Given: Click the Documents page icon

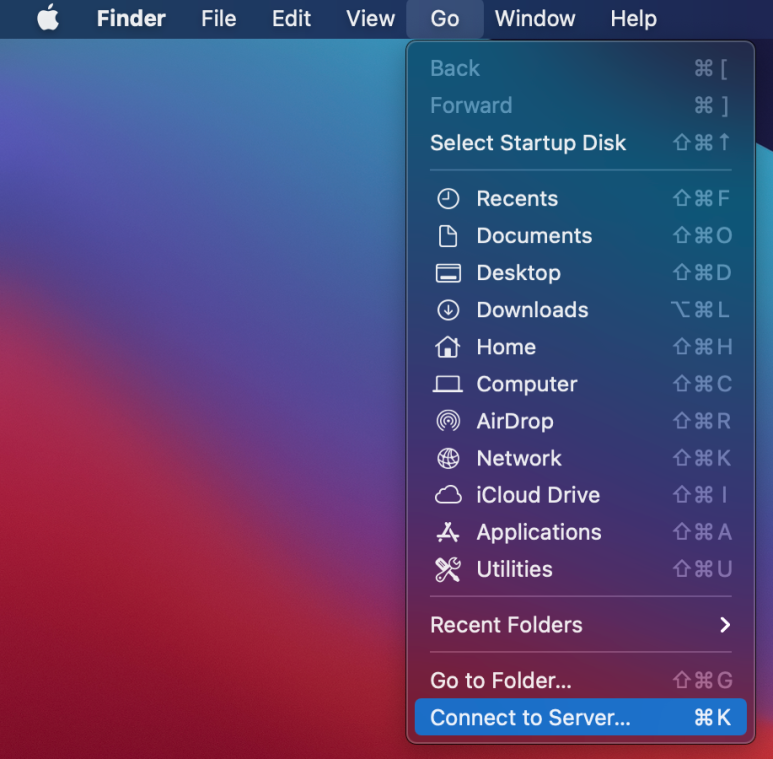Looking at the screenshot, I should 448,236.
